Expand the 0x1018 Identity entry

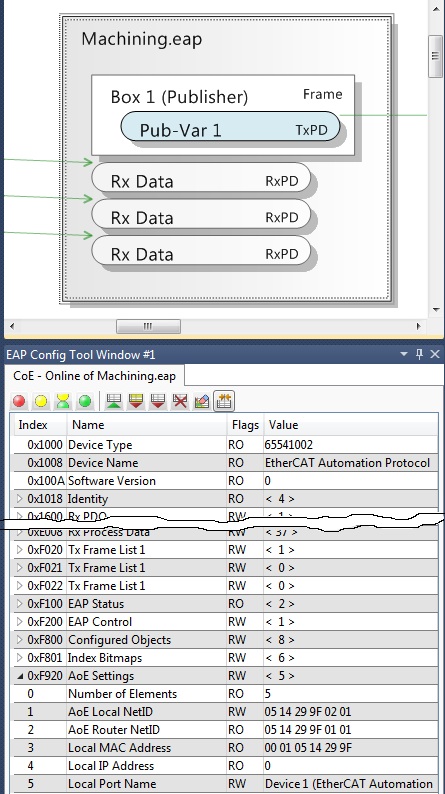20,499
